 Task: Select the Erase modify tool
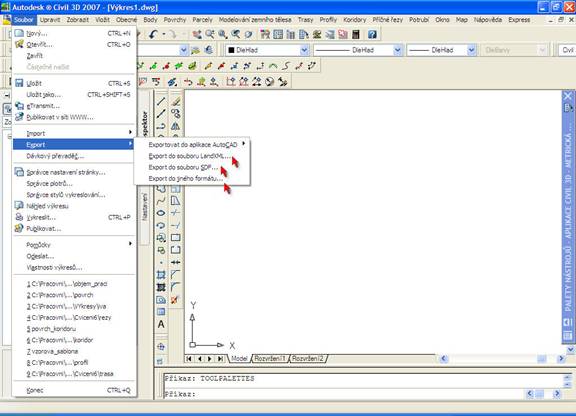(176, 101)
